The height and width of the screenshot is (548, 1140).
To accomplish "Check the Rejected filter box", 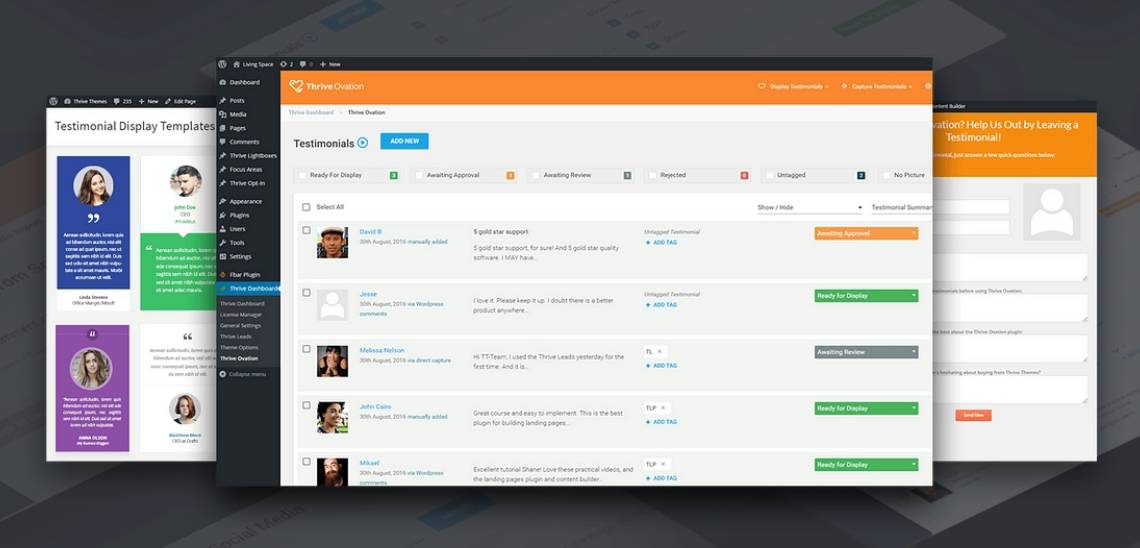I will click(x=653, y=175).
